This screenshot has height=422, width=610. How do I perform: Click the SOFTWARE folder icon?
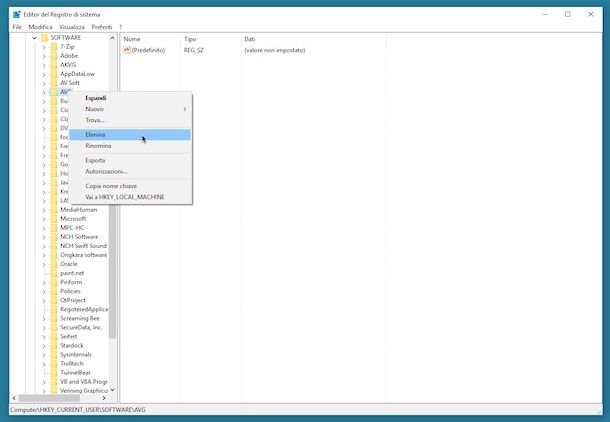point(44,38)
